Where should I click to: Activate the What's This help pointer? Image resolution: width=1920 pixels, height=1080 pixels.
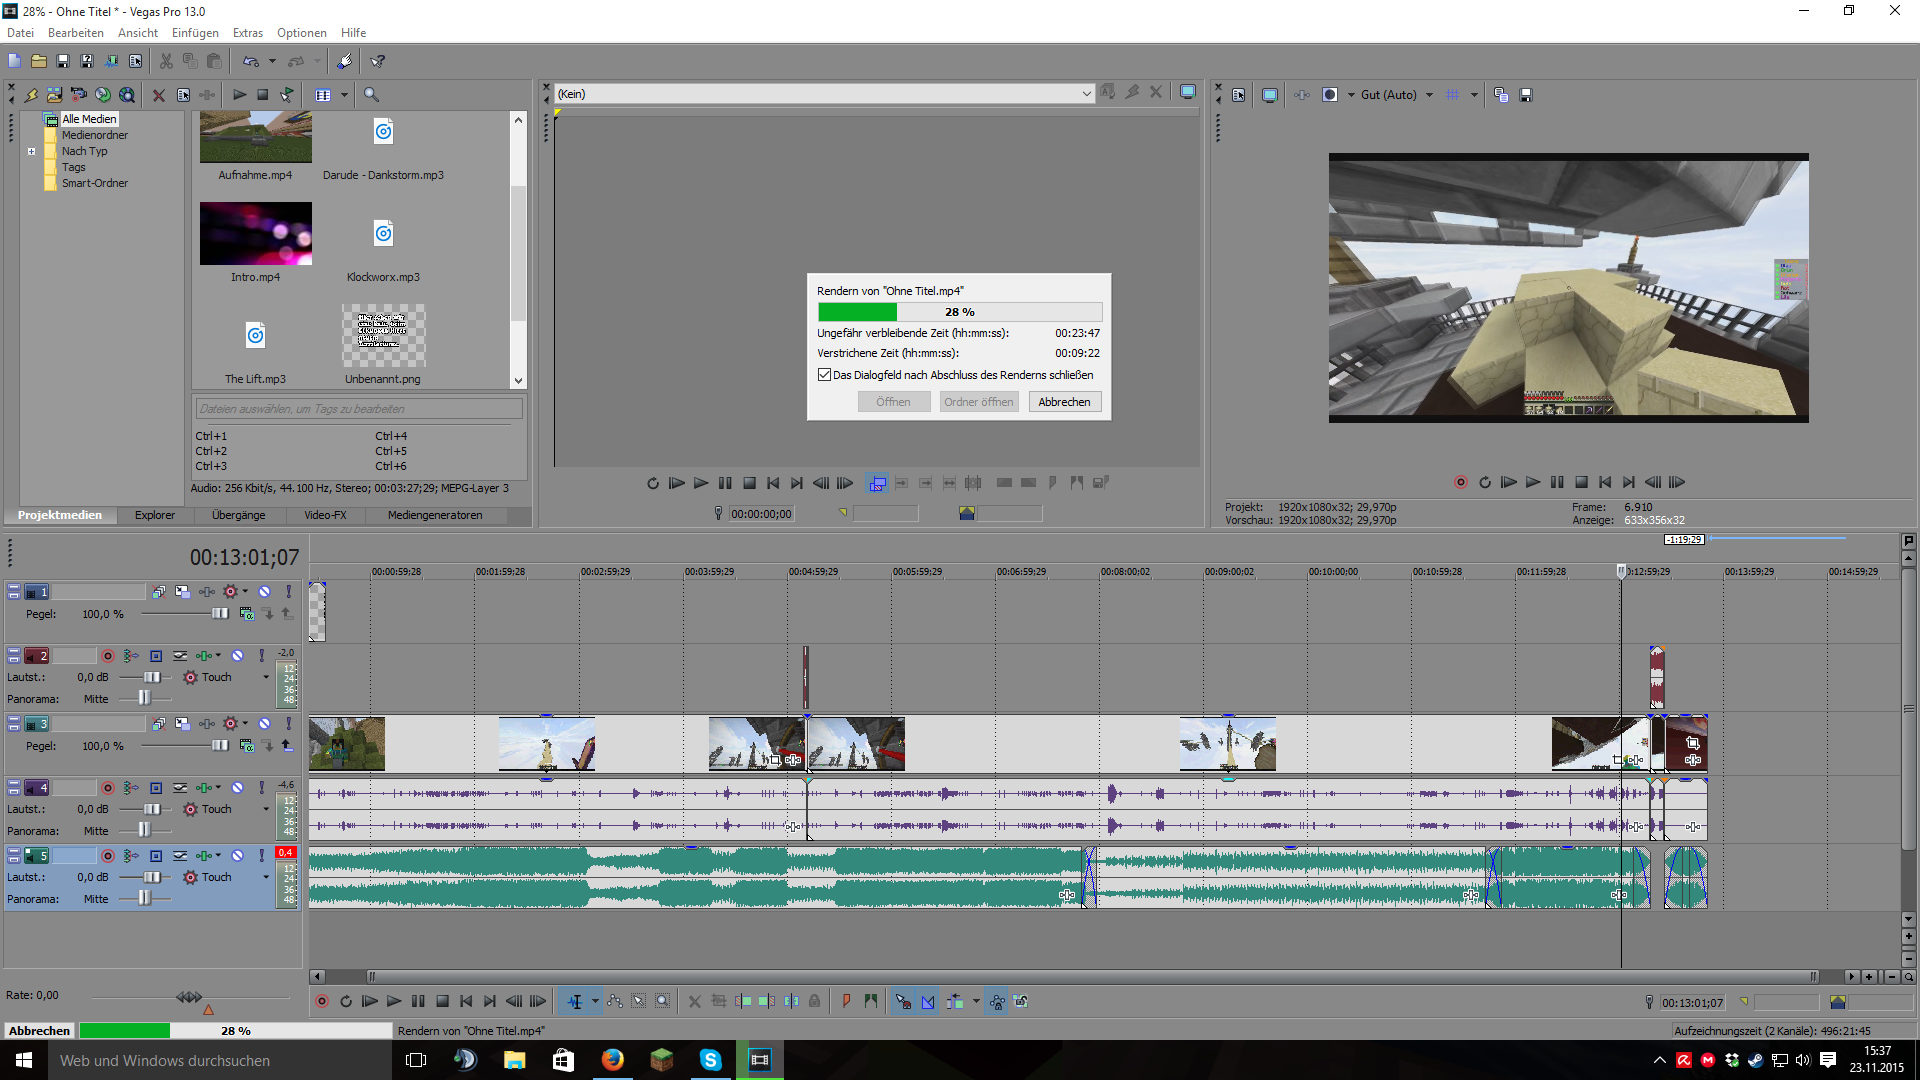(378, 61)
